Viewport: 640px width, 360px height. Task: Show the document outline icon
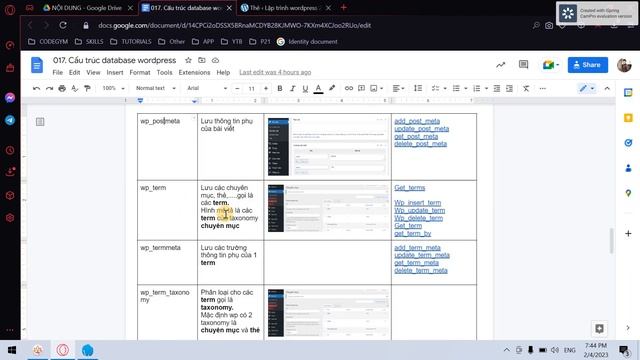40,122
